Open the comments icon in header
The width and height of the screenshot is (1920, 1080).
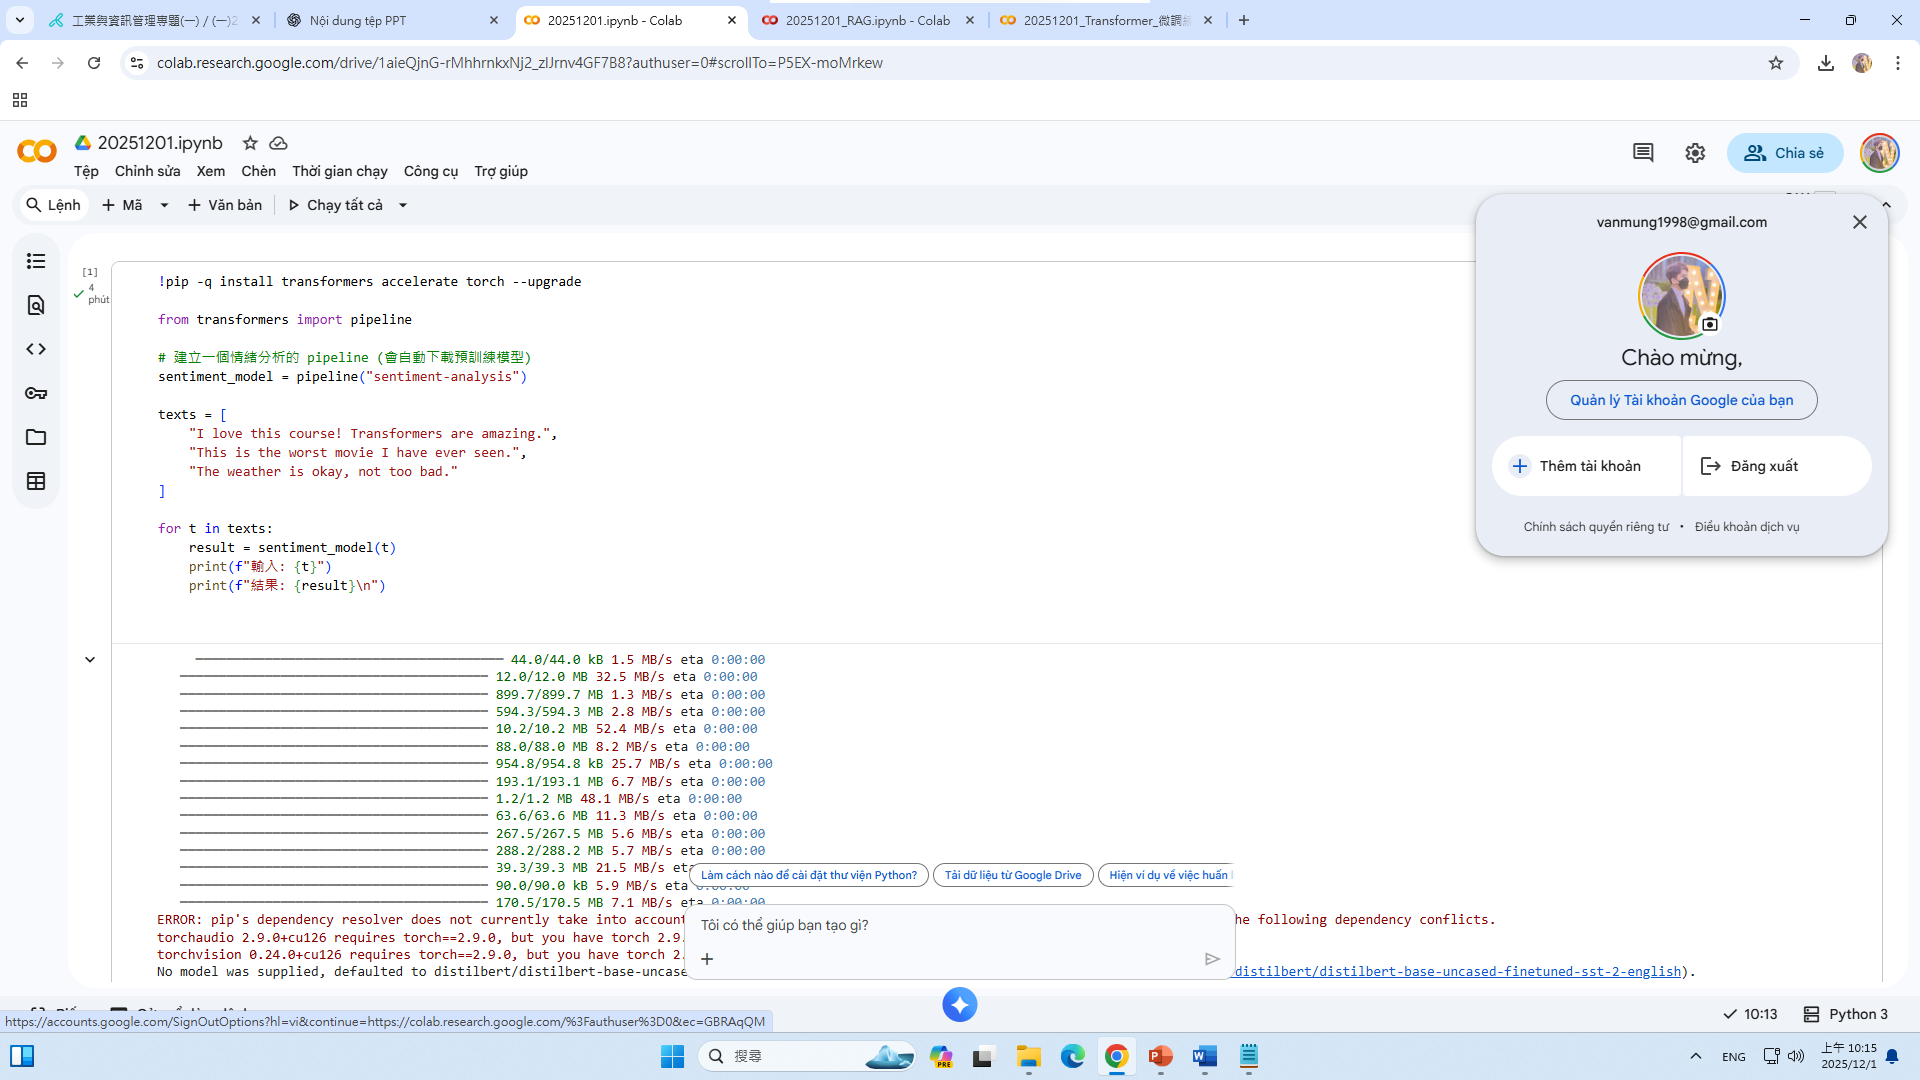[x=1643, y=153]
